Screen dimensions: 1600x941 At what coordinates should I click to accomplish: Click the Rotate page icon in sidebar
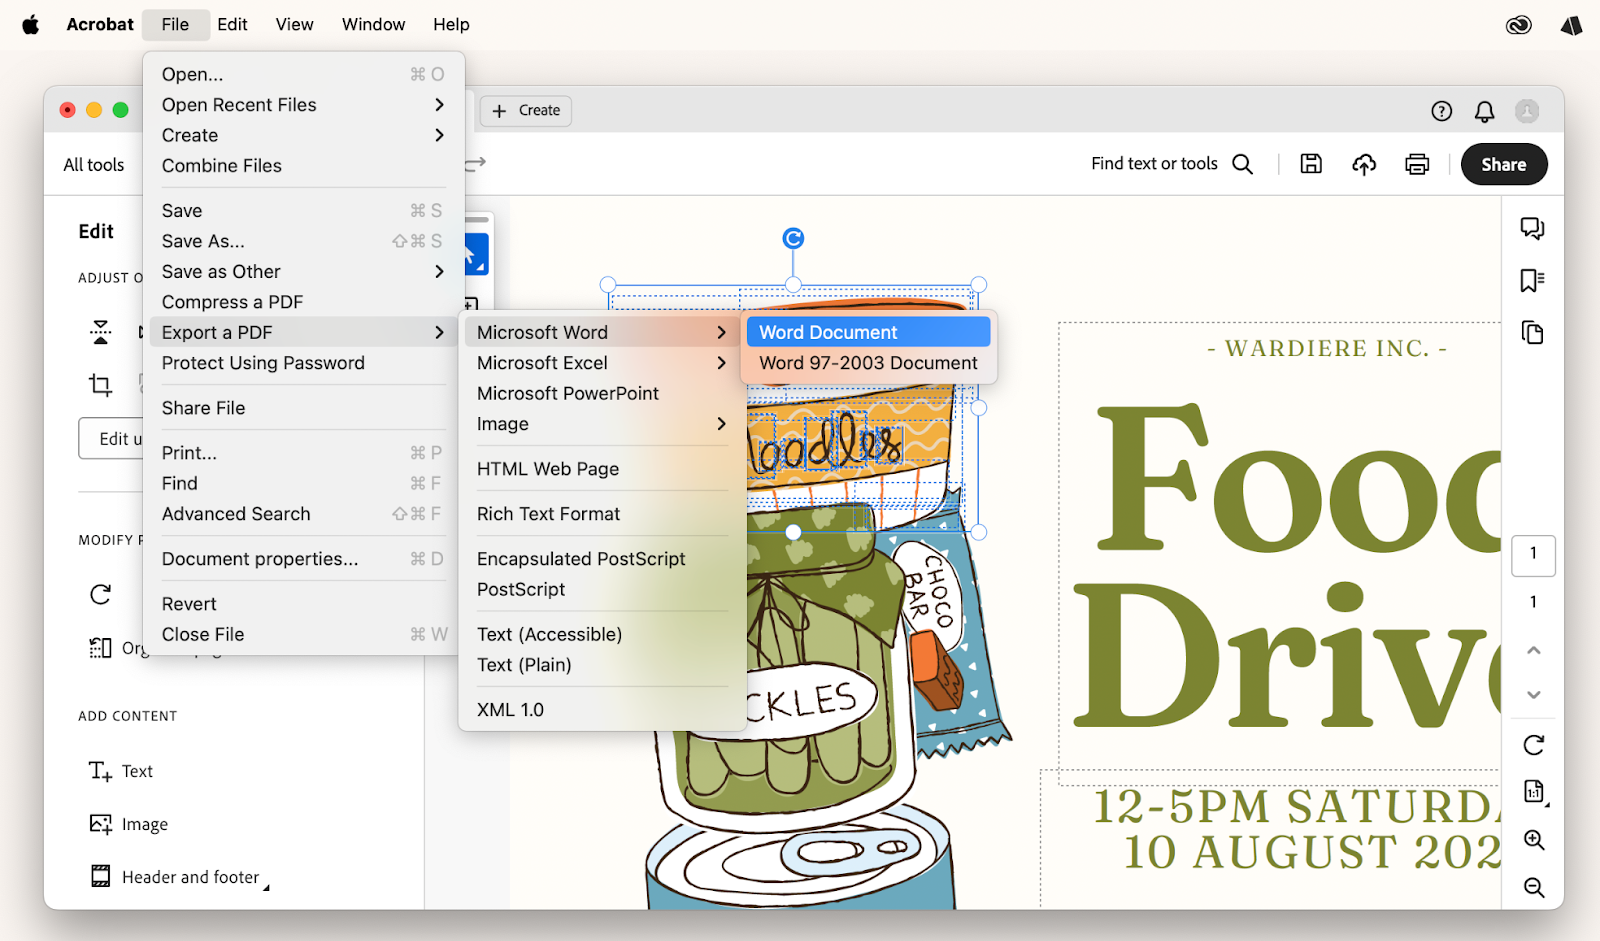tap(1531, 745)
